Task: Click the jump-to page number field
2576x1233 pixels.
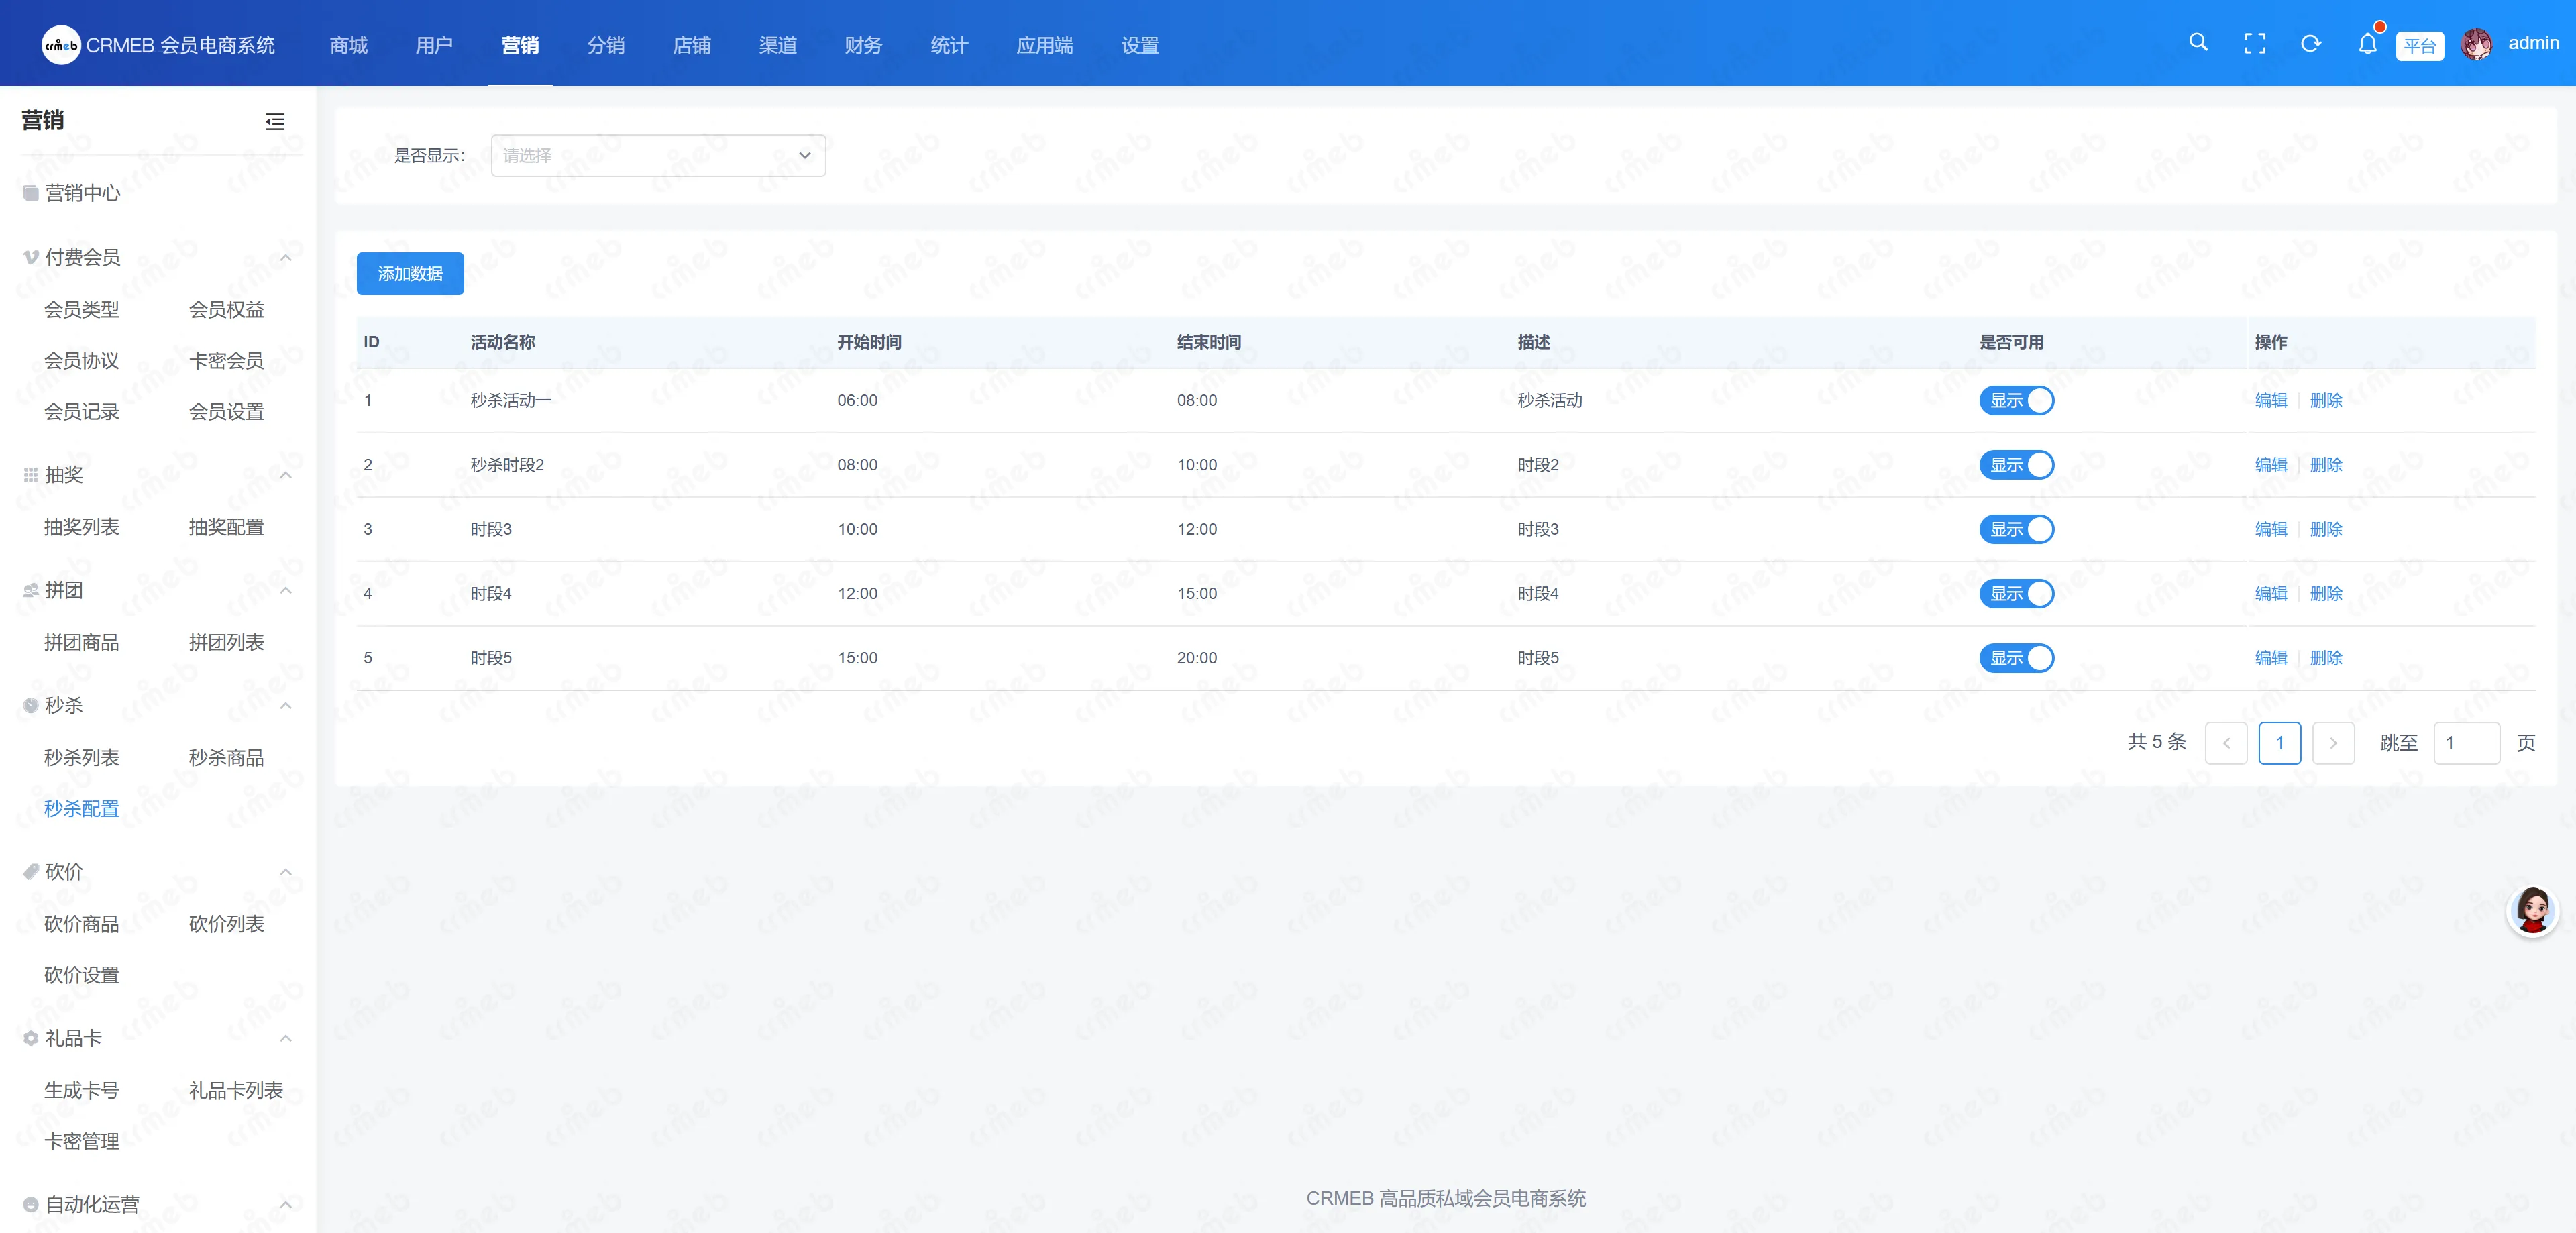Action: tap(2466, 743)
